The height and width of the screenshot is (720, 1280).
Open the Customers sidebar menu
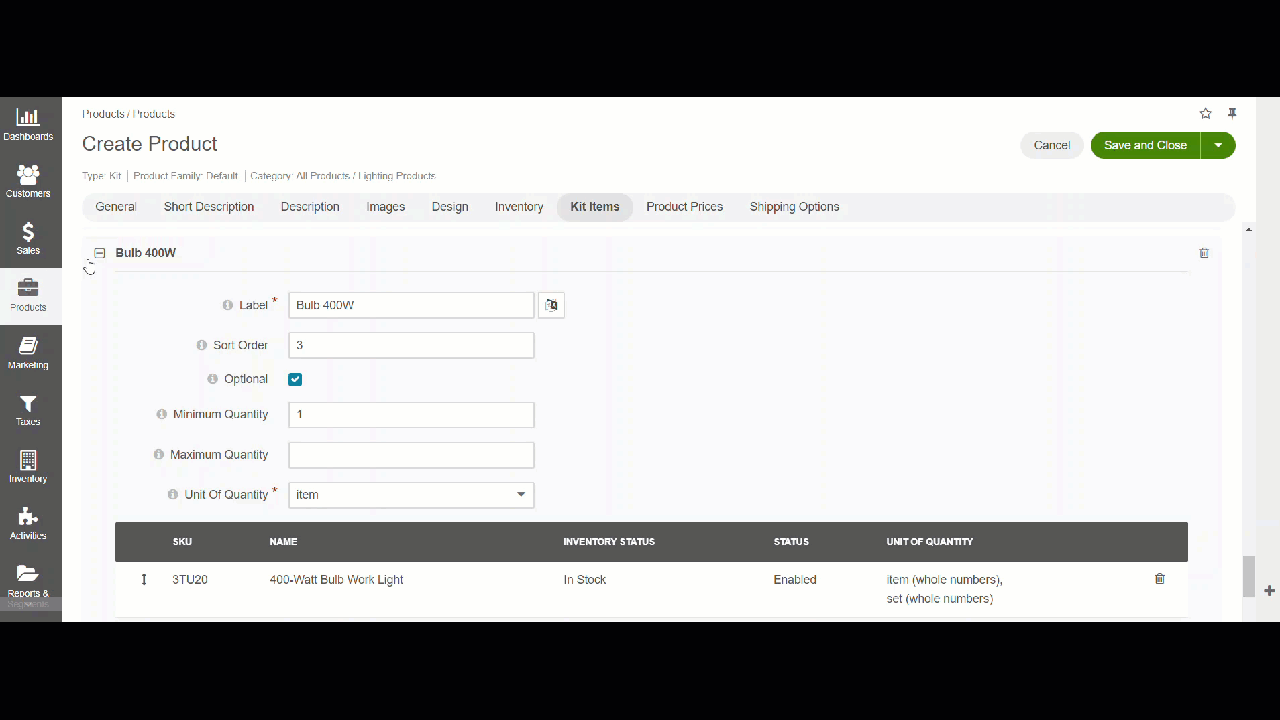[x=28, y=182]
